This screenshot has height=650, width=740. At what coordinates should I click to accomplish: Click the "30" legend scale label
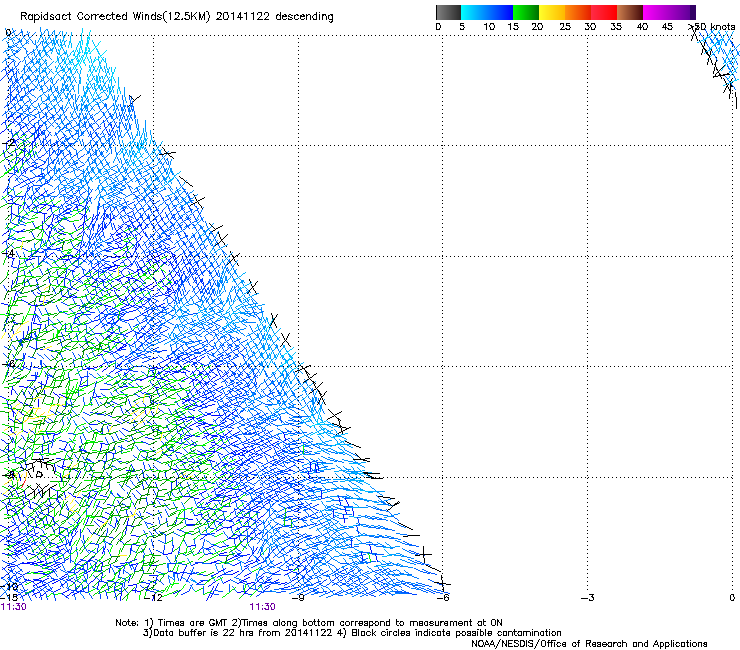pos(590,27)
